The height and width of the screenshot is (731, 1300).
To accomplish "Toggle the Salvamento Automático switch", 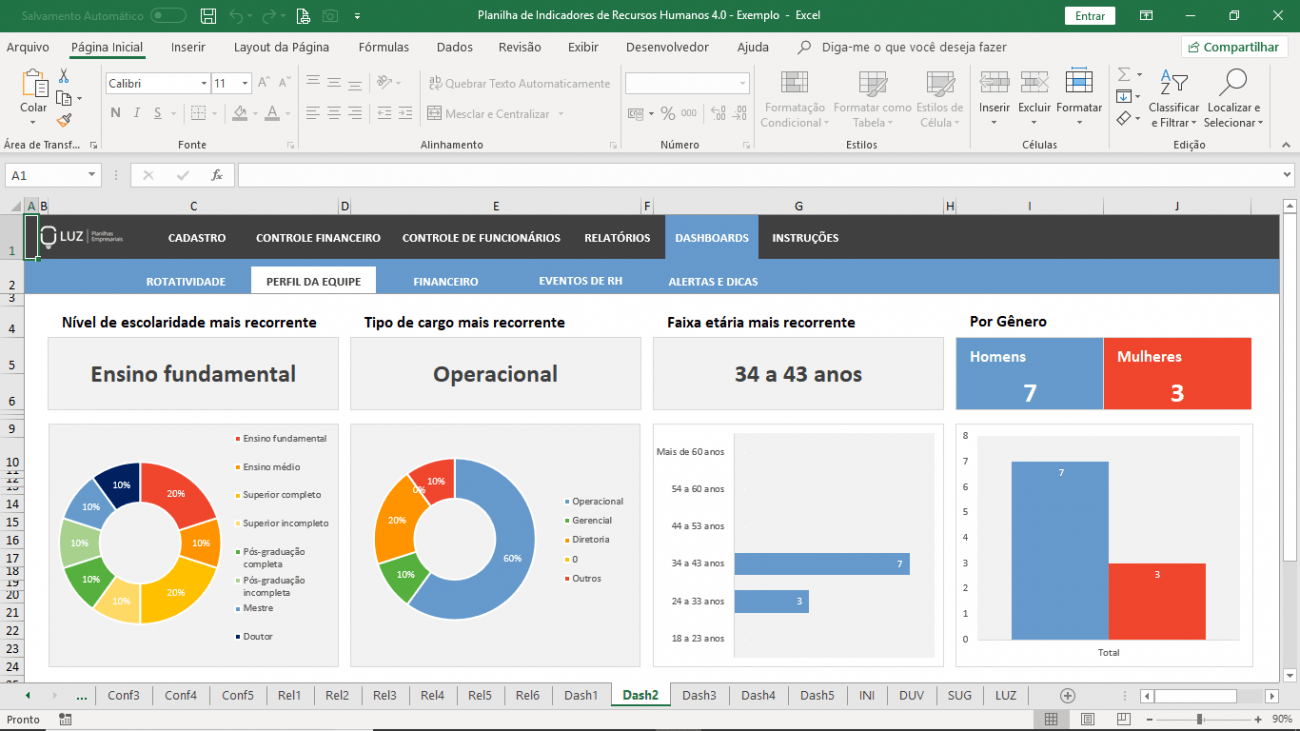I will coord(168,16).
